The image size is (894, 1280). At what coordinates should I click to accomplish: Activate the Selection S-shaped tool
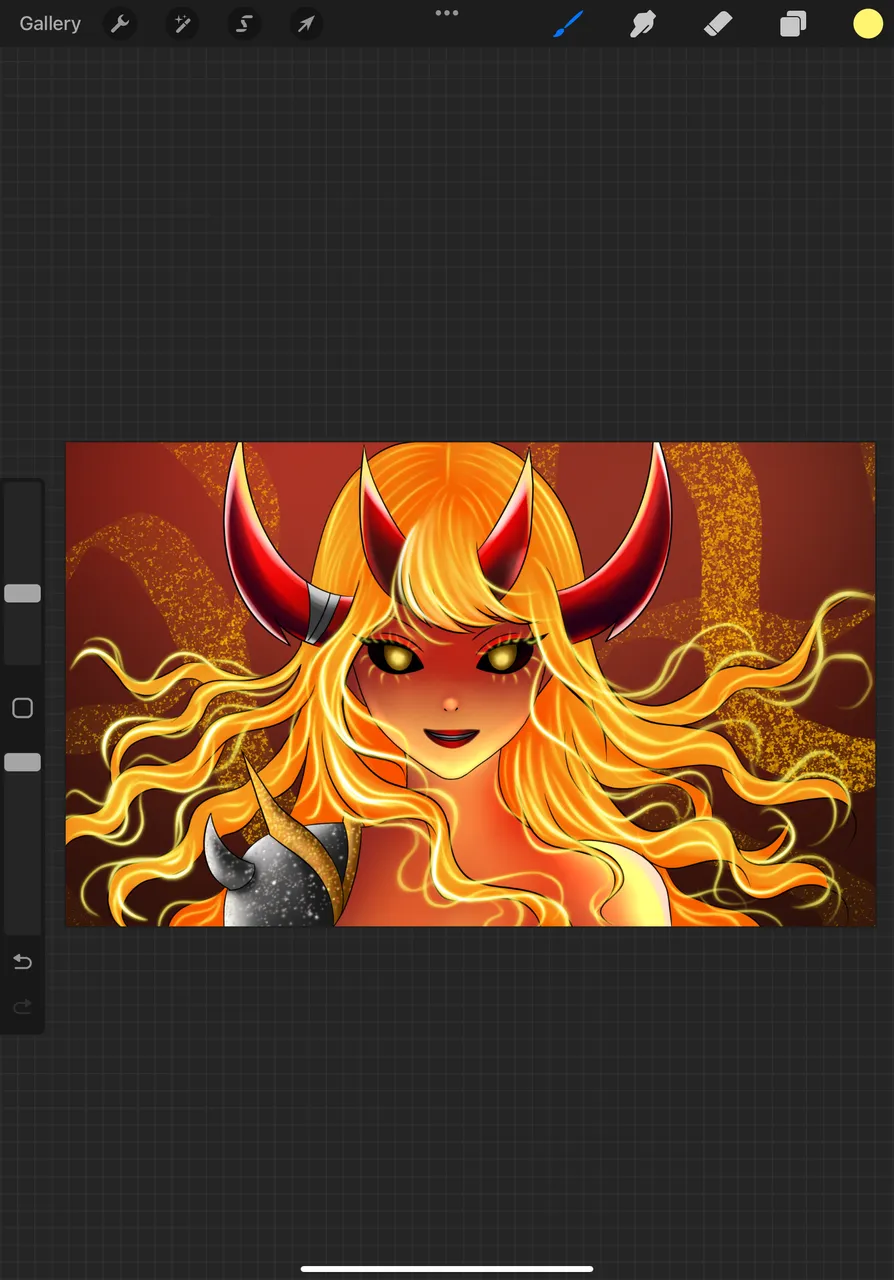tap(244, 24)
